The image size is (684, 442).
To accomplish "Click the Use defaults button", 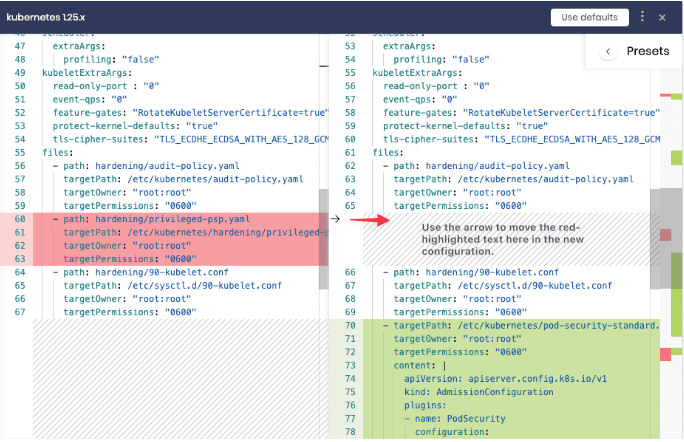I will tap(589, 17).
